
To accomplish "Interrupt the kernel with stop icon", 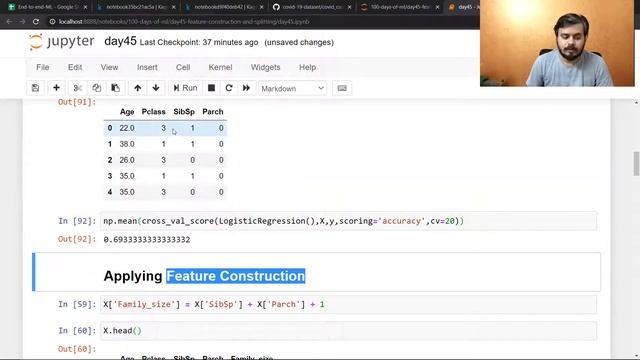I will coord(211,88).
